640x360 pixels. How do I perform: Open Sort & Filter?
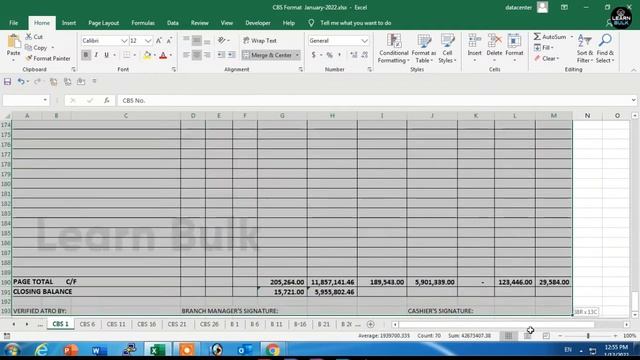[584, 49]
